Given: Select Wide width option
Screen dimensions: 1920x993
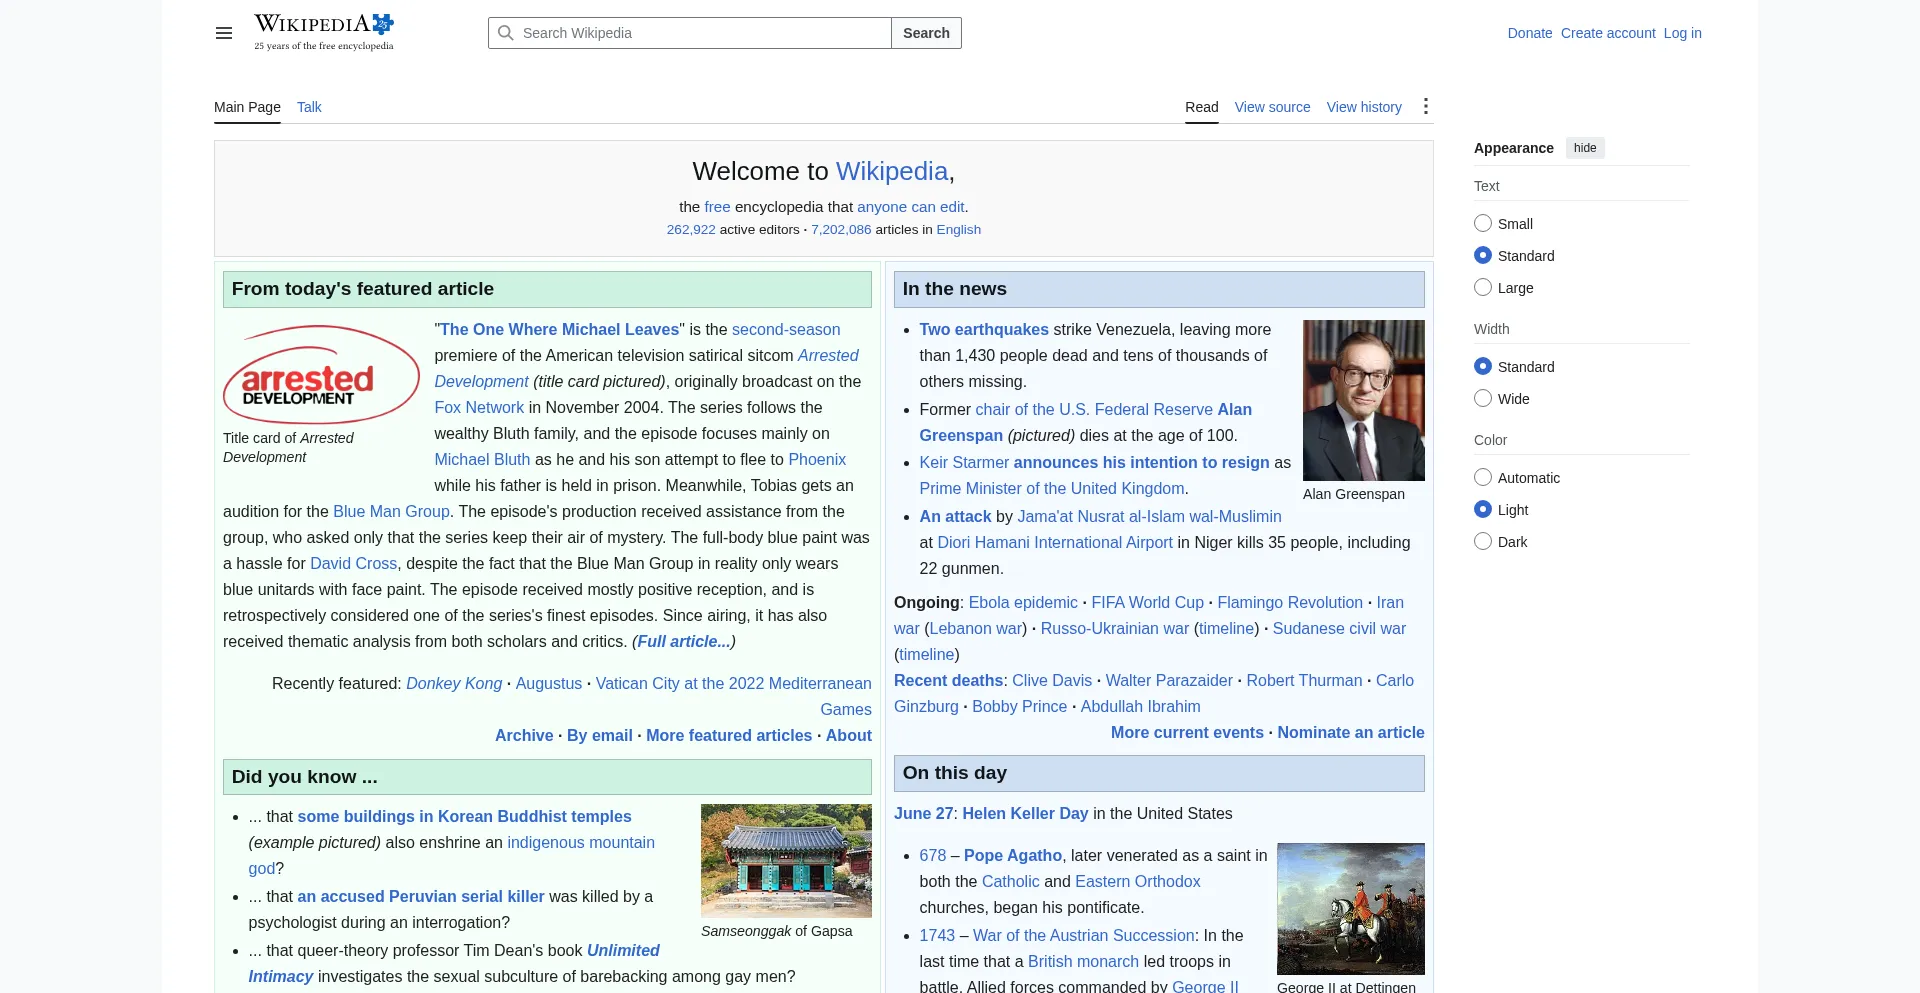Looking at the screenshot, I should (1483, 399).
